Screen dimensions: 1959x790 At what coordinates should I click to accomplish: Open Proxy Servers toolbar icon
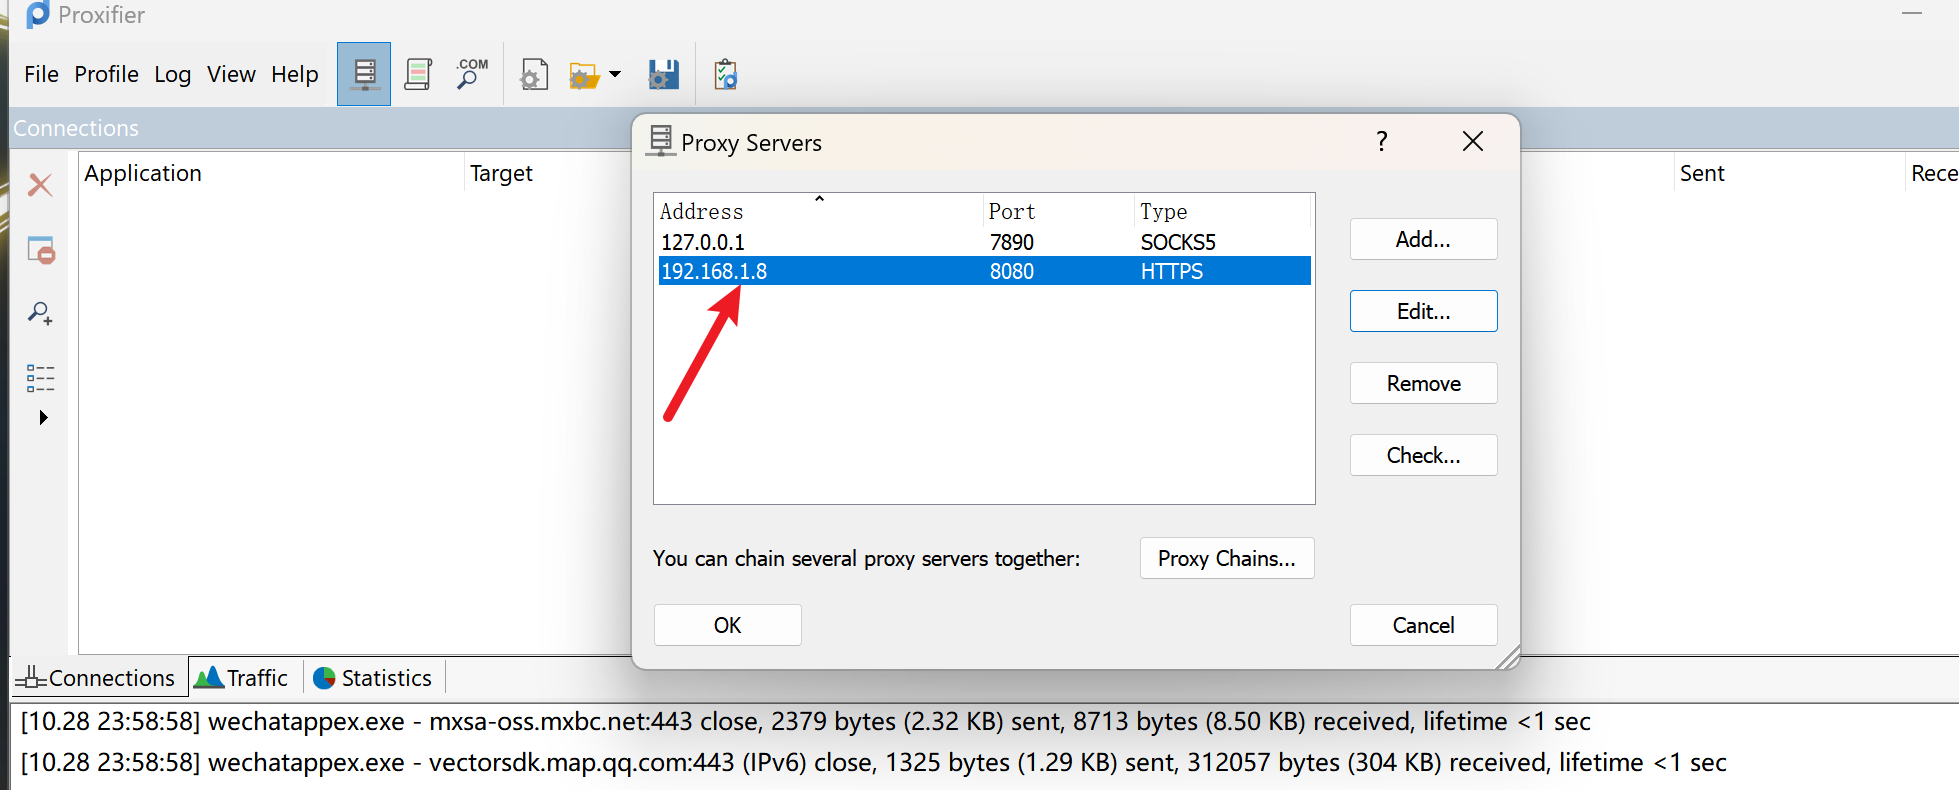[364, 74]
